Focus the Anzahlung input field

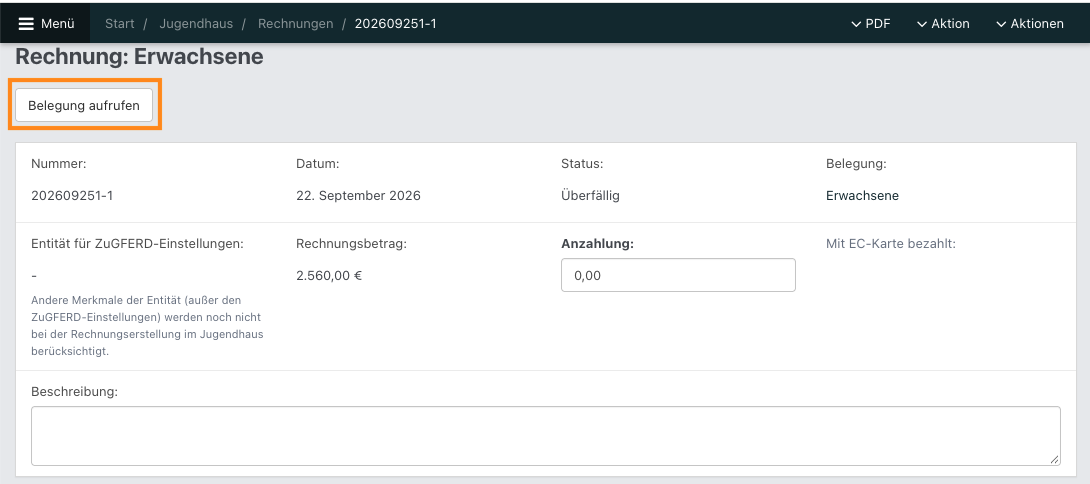coord(678,275)
